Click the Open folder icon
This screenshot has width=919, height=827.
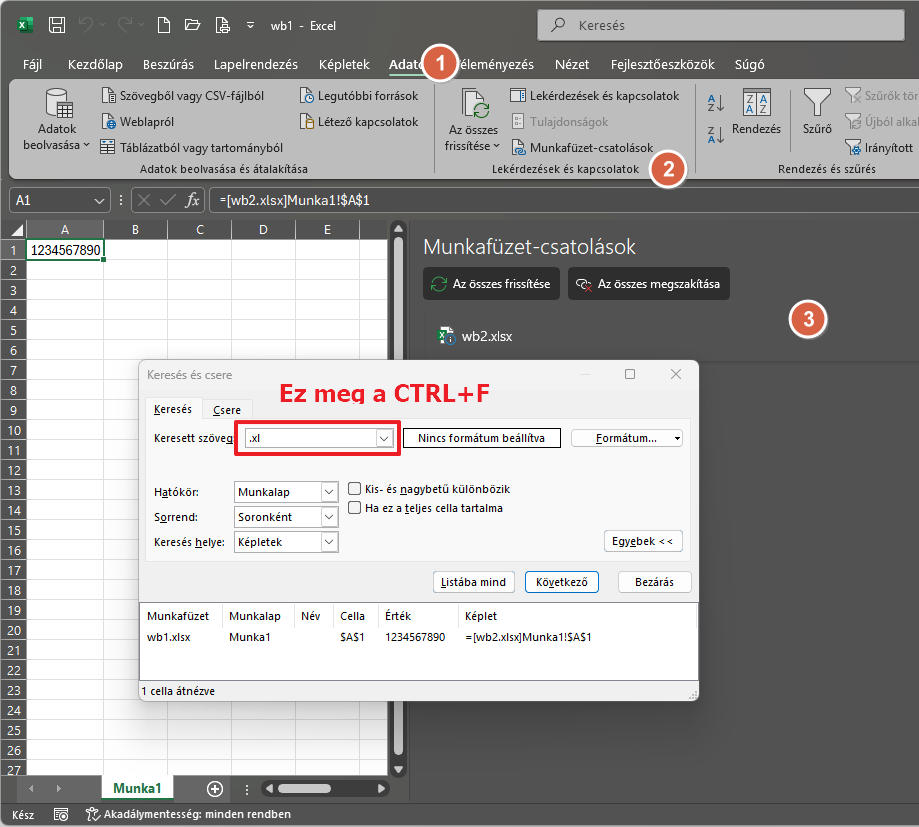(x=192, y=25)
